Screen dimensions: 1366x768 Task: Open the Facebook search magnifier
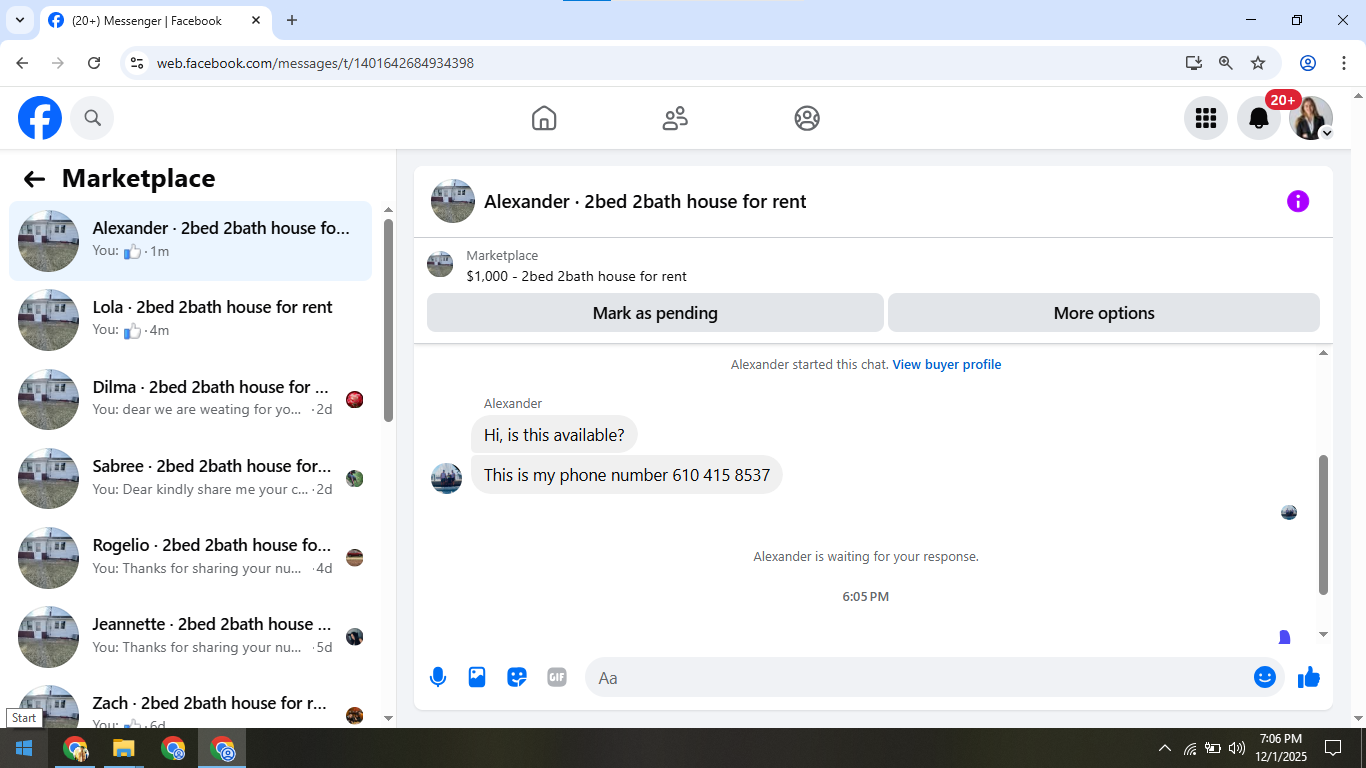tap(92, 118)
